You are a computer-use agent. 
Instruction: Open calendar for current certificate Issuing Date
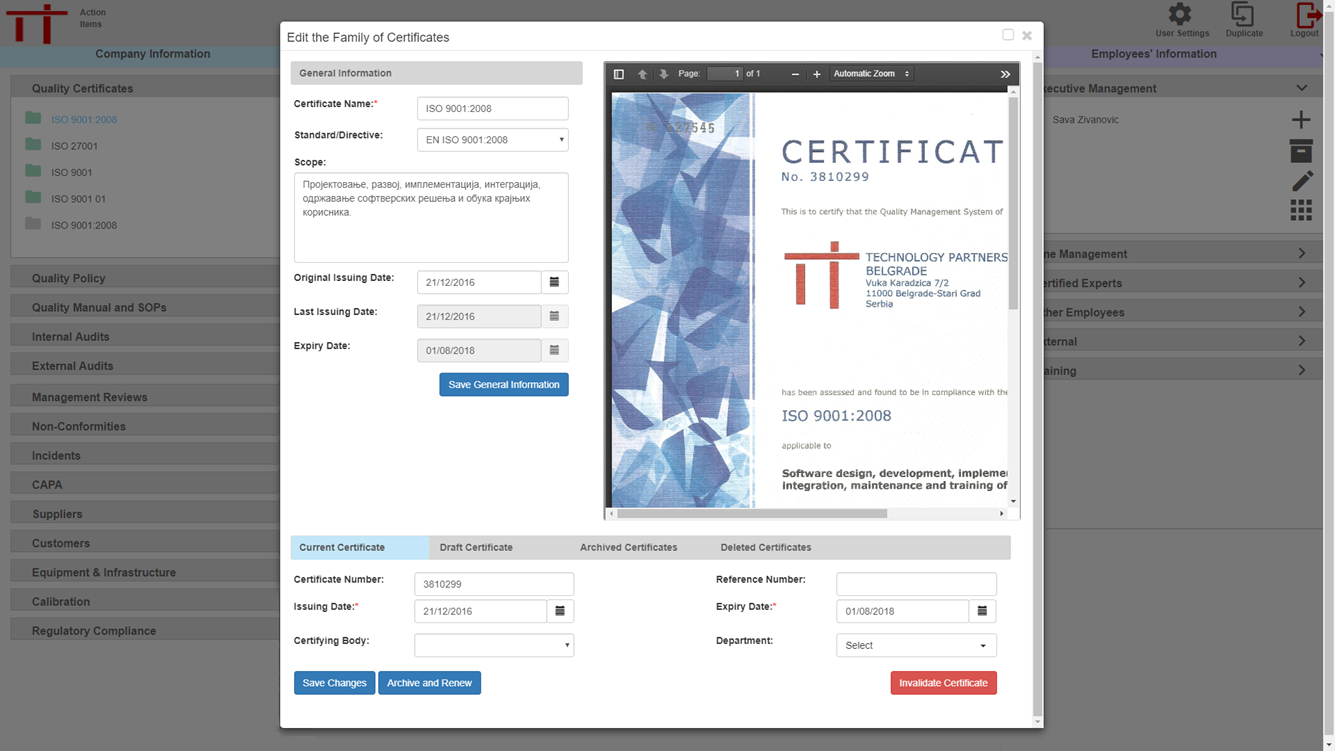[560, 611]
